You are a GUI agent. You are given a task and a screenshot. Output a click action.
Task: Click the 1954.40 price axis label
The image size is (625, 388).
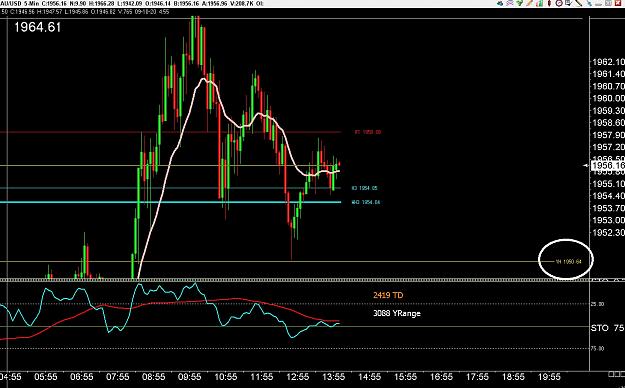(609, 196)
